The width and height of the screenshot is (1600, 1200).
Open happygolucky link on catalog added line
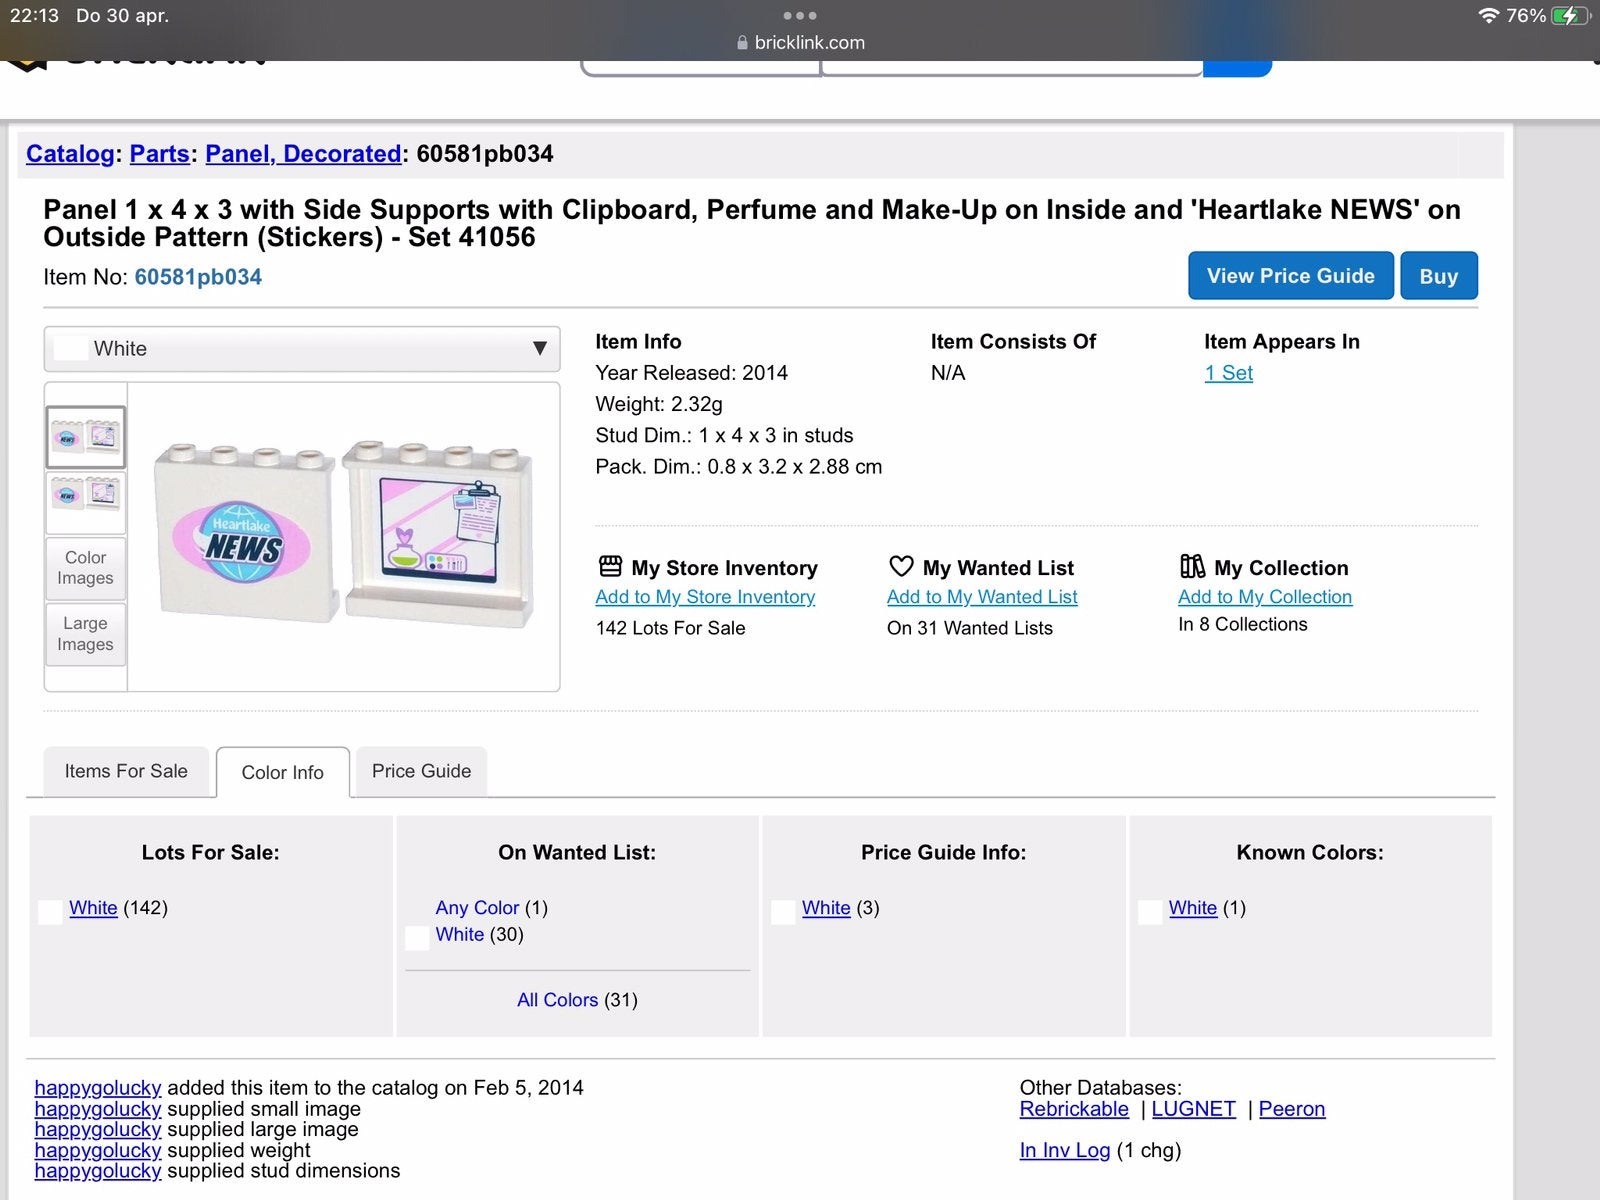[x=98, y=1088]
